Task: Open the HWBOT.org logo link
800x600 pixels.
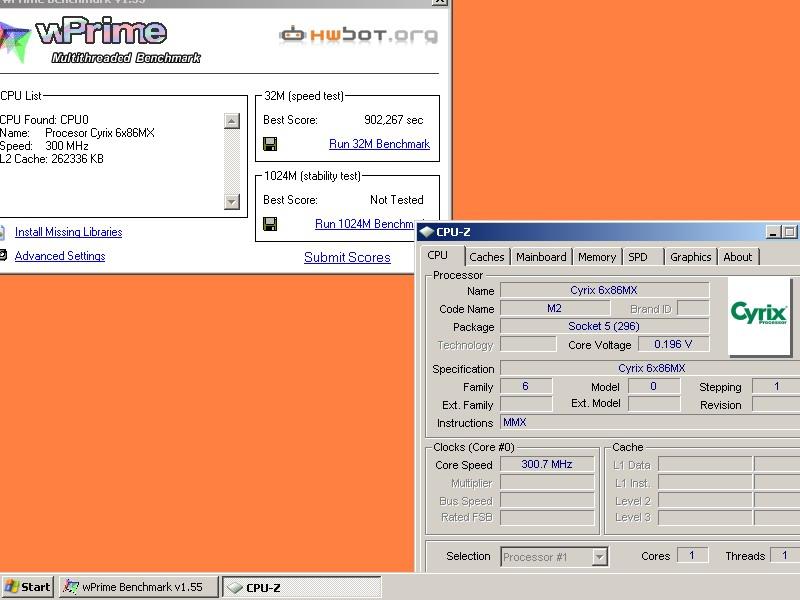Action: coord(359,35)
